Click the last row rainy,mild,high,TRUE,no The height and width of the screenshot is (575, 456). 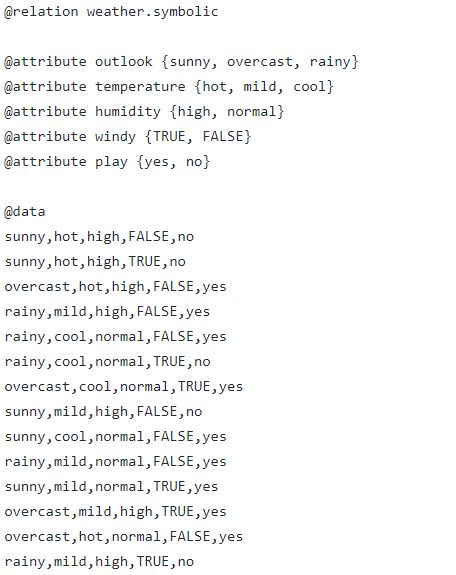point(99,562)
